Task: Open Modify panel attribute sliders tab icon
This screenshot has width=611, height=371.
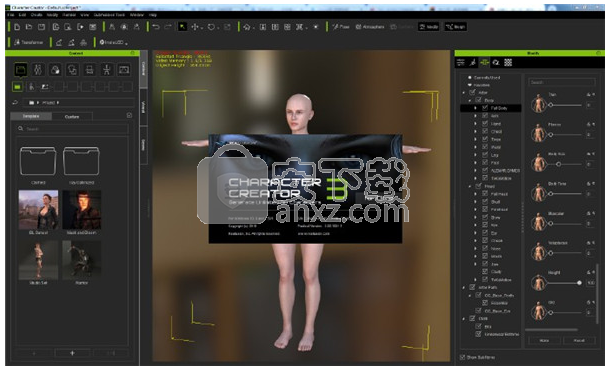Action: 461,62
